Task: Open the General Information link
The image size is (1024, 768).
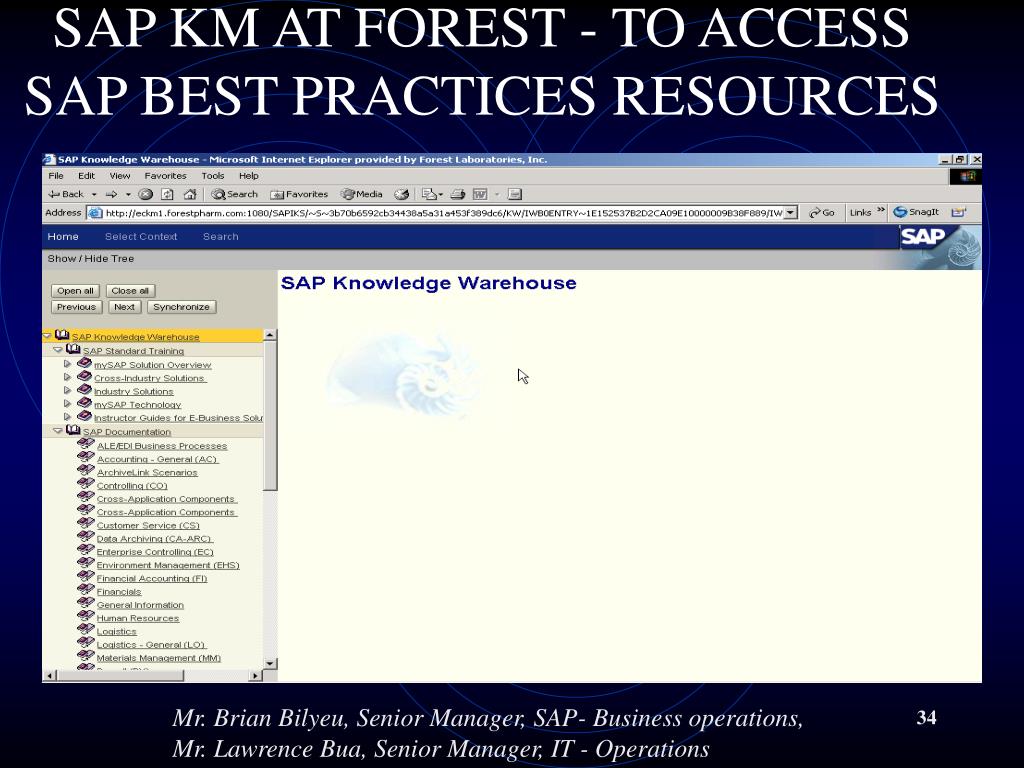Action: (140, 605)
